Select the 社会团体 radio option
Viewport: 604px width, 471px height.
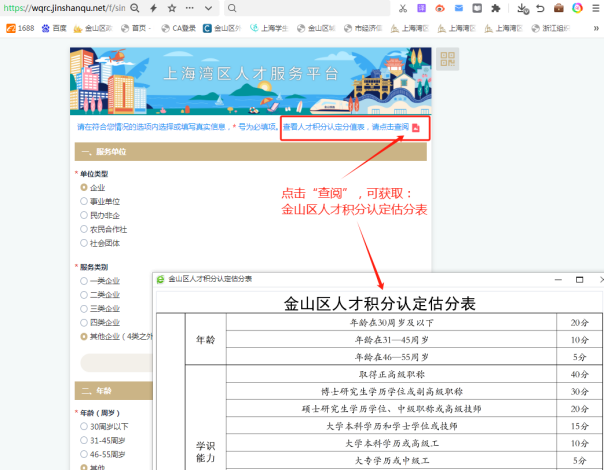(x=84, y=243)
